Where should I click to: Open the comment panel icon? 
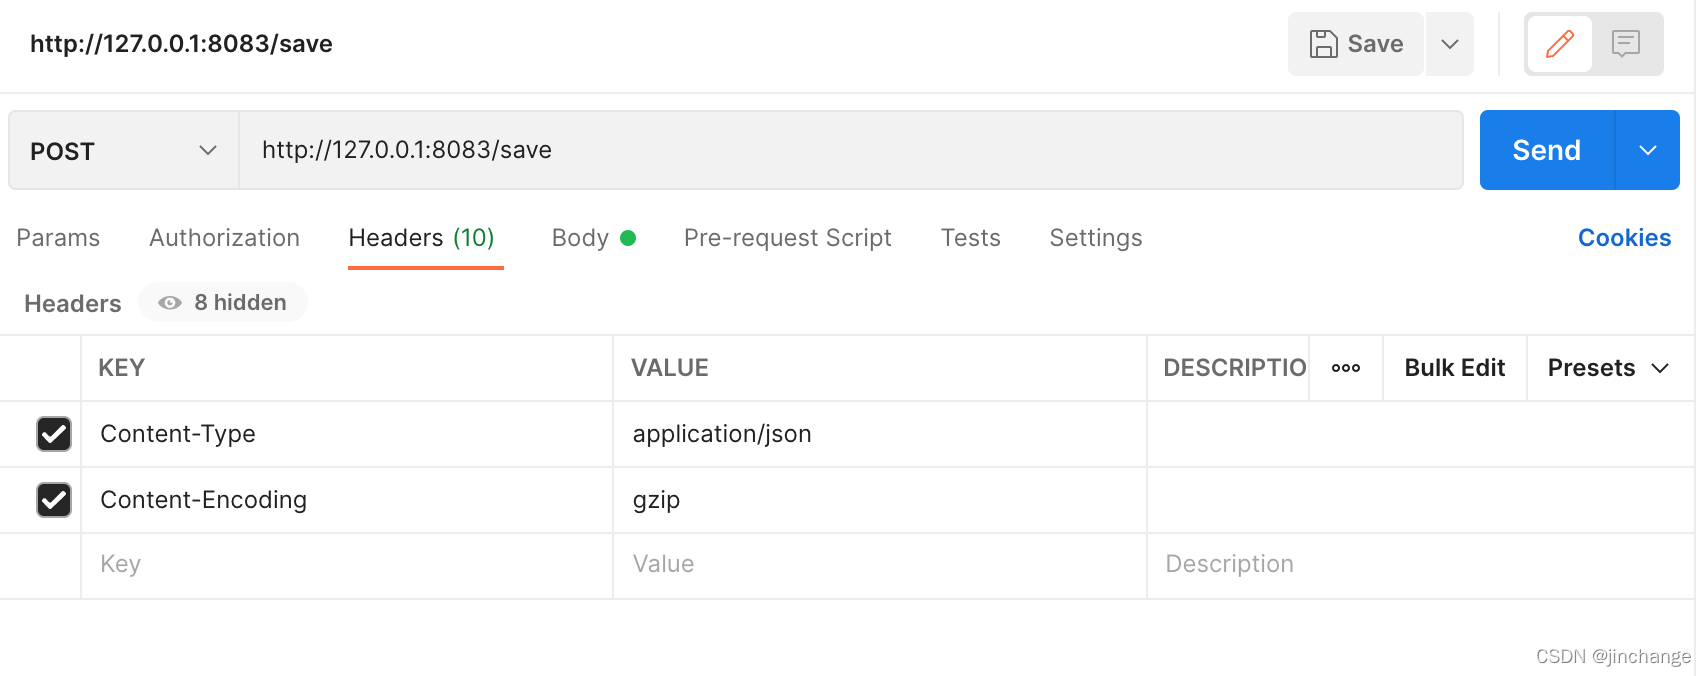[x=1626, y=44]
